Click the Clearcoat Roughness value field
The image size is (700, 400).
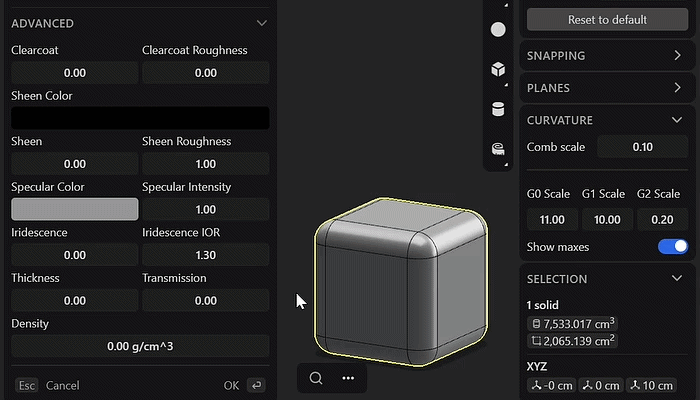click(206, 73)
